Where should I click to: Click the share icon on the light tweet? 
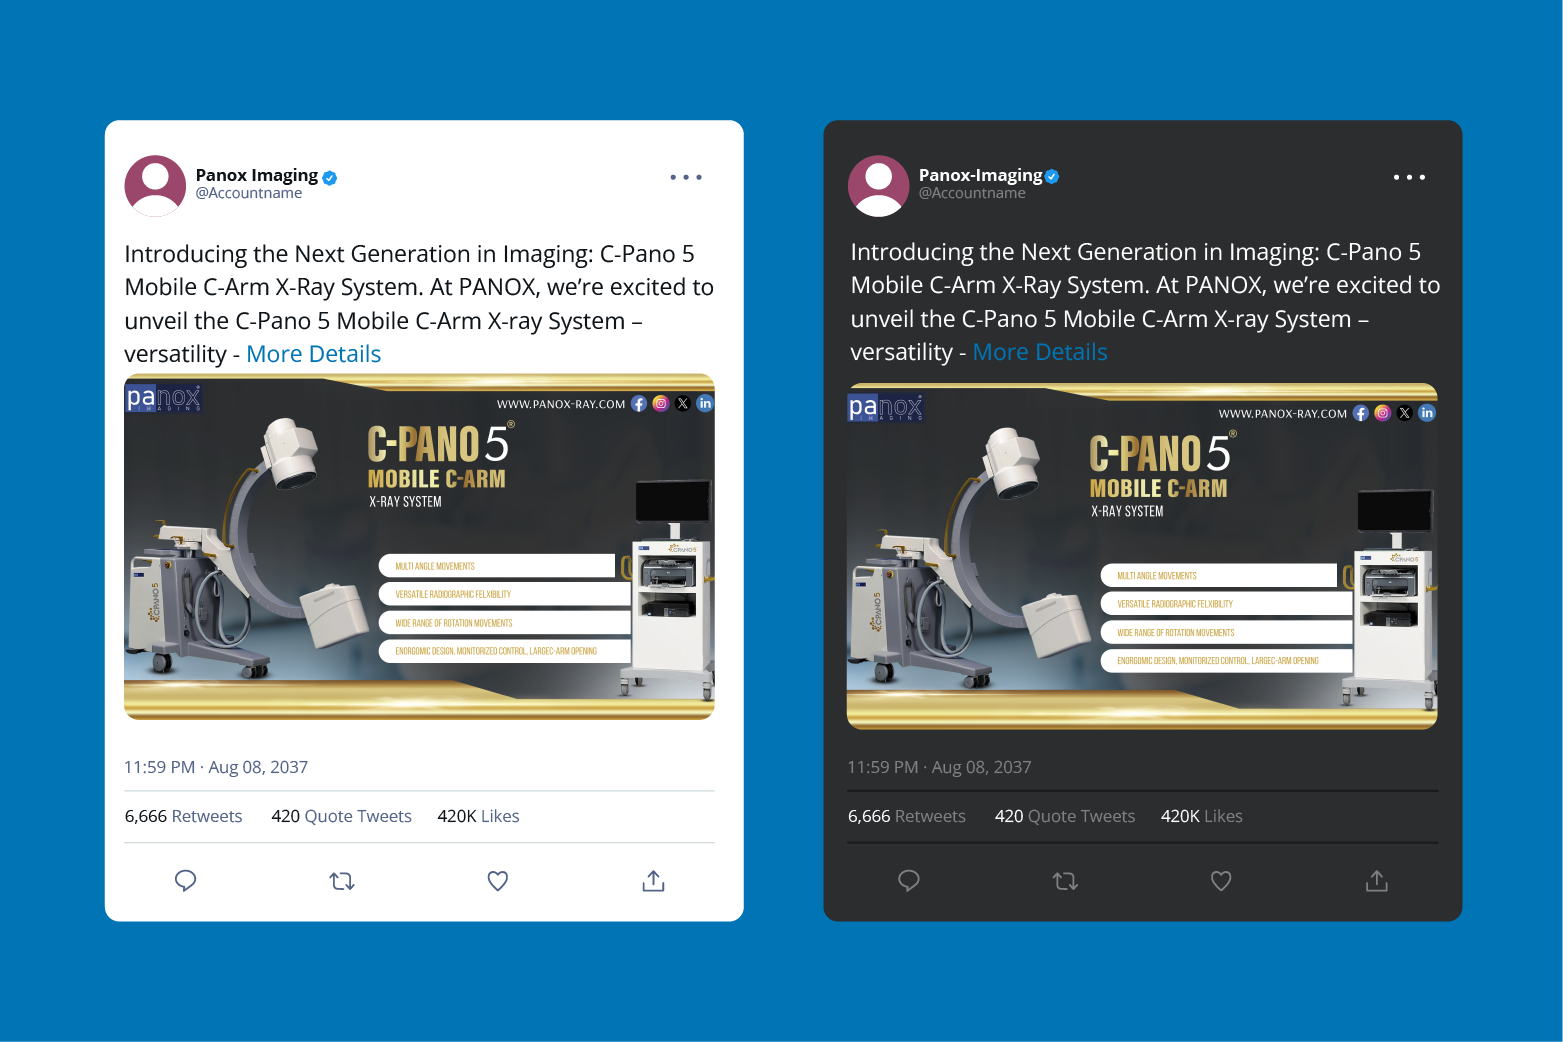653,881
